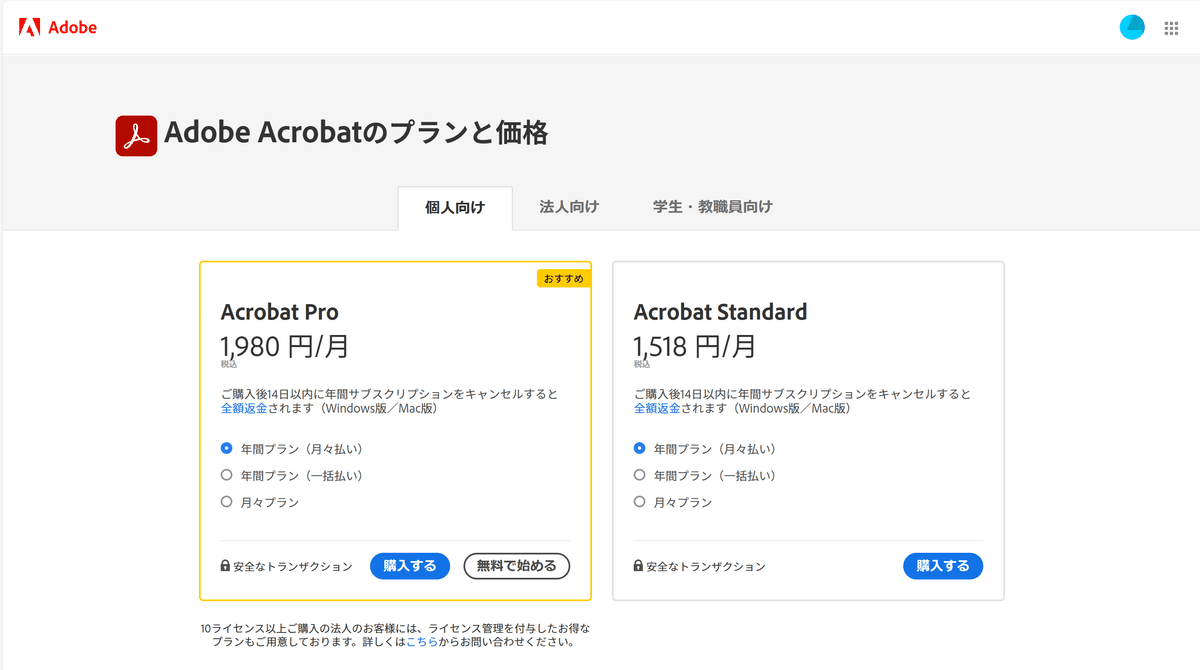The image size is (1200, 670).
Task: Open the user profile avatar
Action: click(1132, 28)
